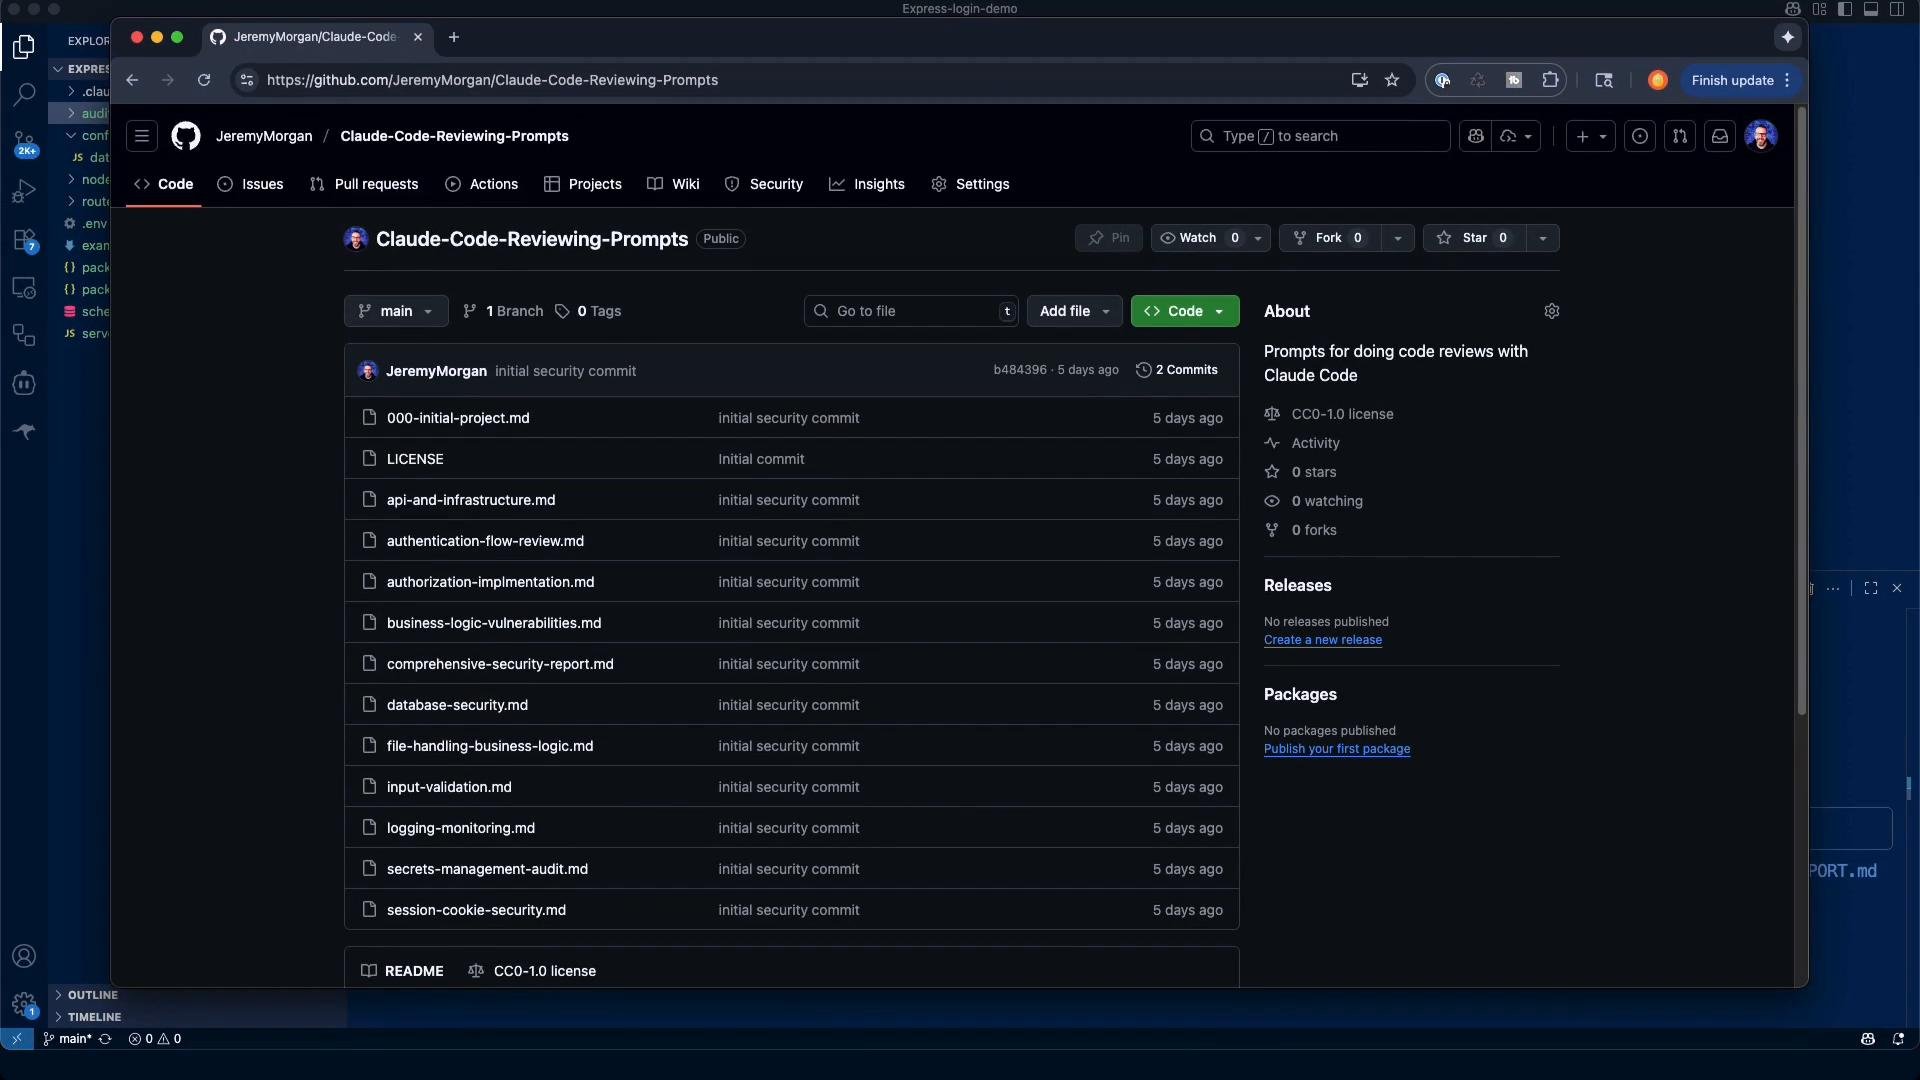The width and height of the screenshot is (1920, 1080).
Task: Expand OUTLINE section in VS Code
Action: (x=92, y=995)
